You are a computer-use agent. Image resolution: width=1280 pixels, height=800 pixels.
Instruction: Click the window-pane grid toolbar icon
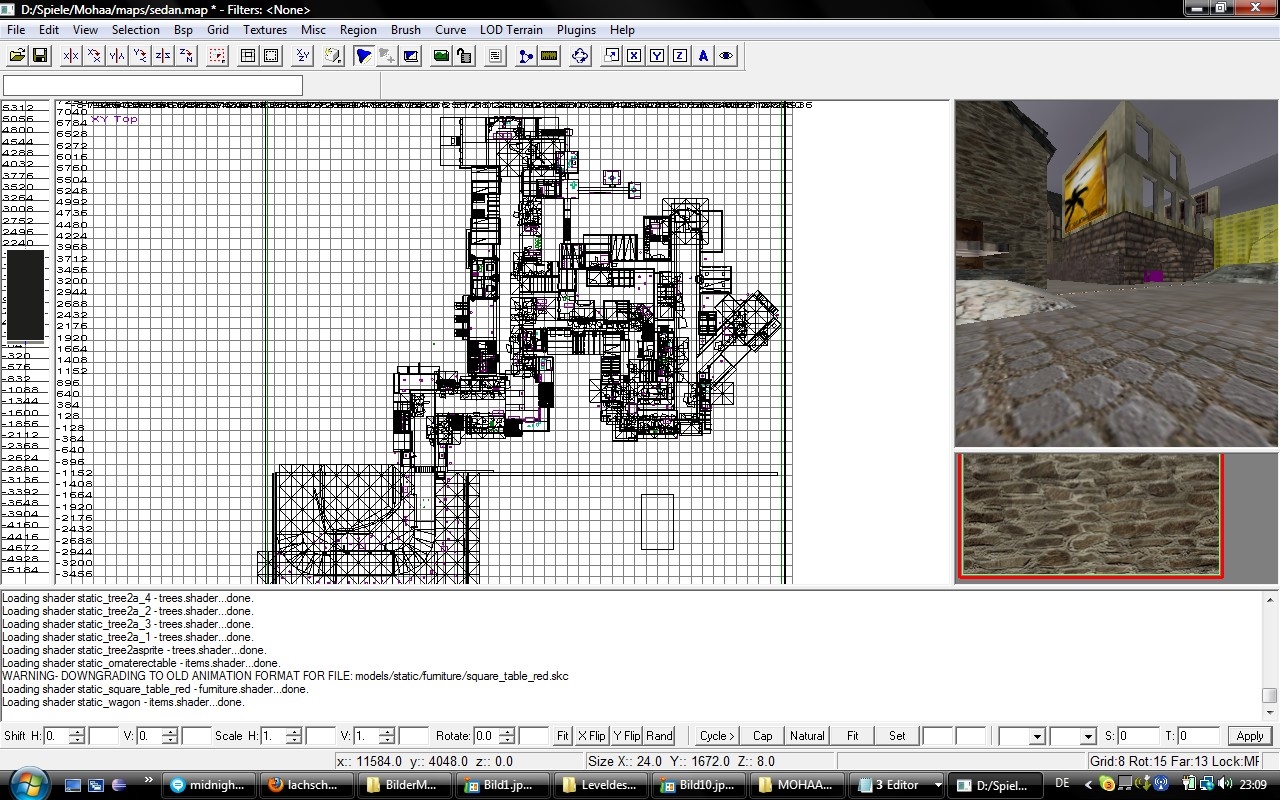click(248, 56)
